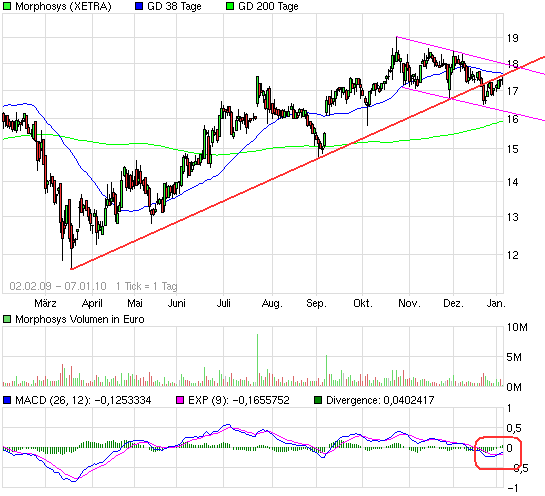Click the green Morphosys (XETRA) legend swatch
The image size is (545, 496).
tap(7, 6)
